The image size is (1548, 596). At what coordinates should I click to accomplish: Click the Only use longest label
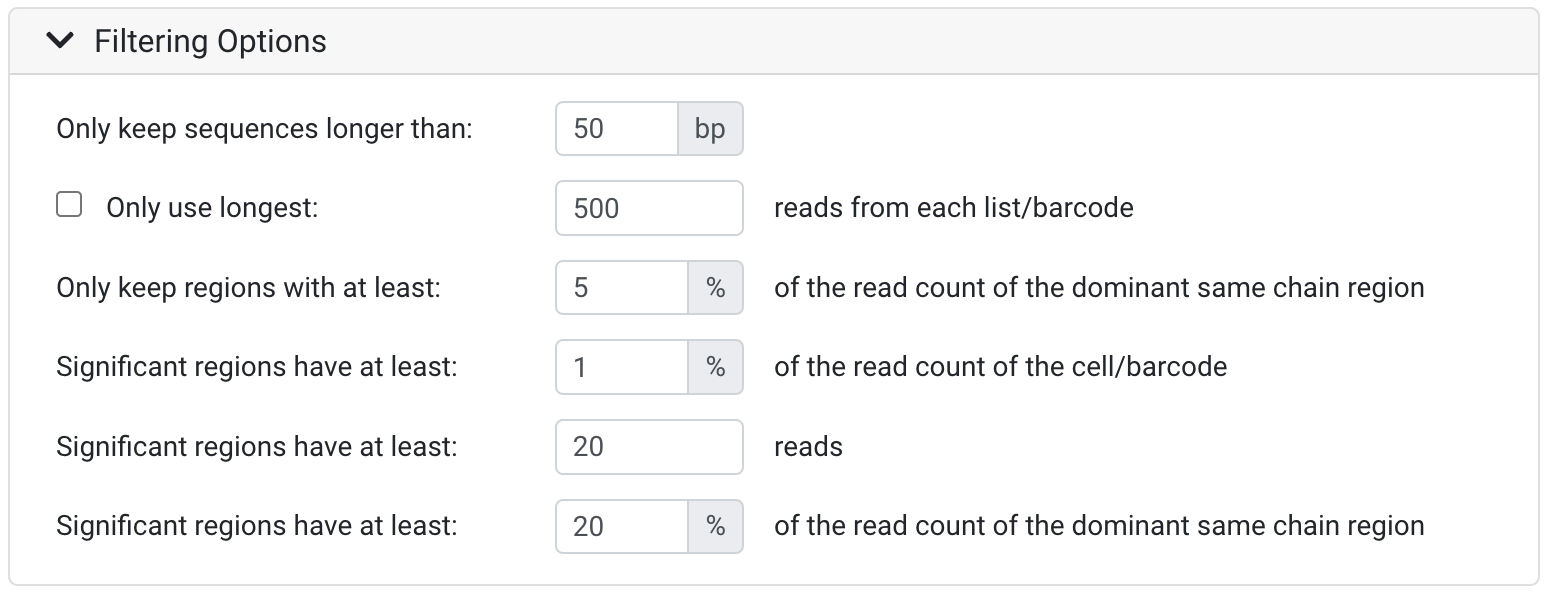coord(212,208)
